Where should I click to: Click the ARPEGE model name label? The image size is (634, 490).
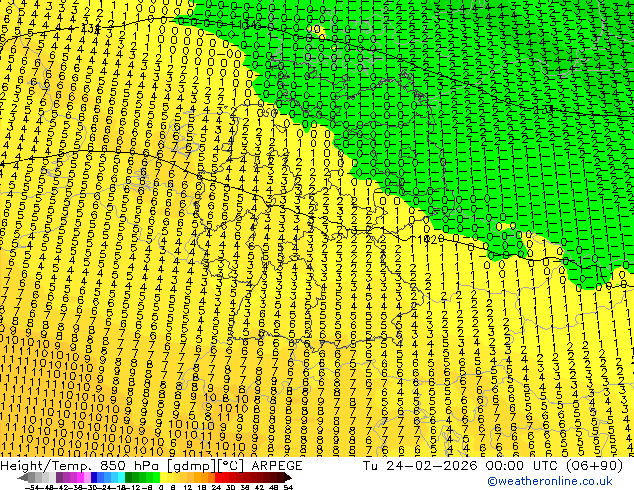277,466
